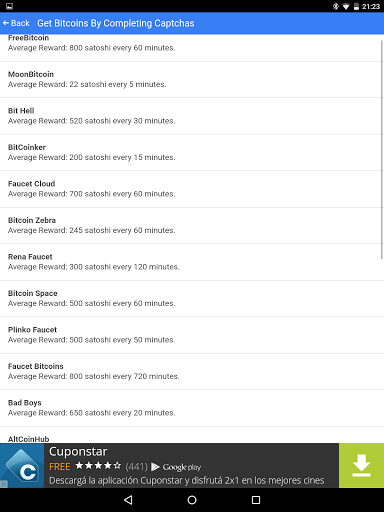Image resolution: width=384 pixels, height=512 pixels.
Task: Tap the Android home circle icon
Action: [192, 500]
